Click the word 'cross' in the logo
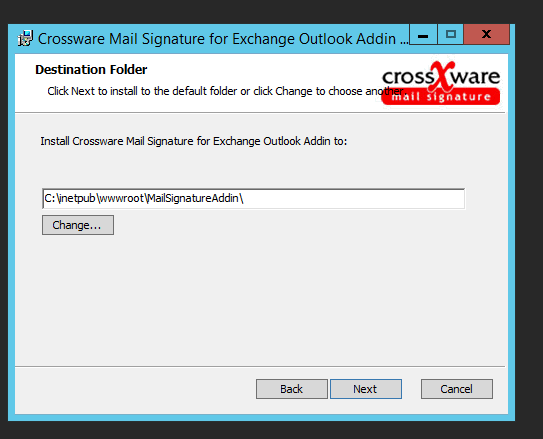 (x=408, y=77)
